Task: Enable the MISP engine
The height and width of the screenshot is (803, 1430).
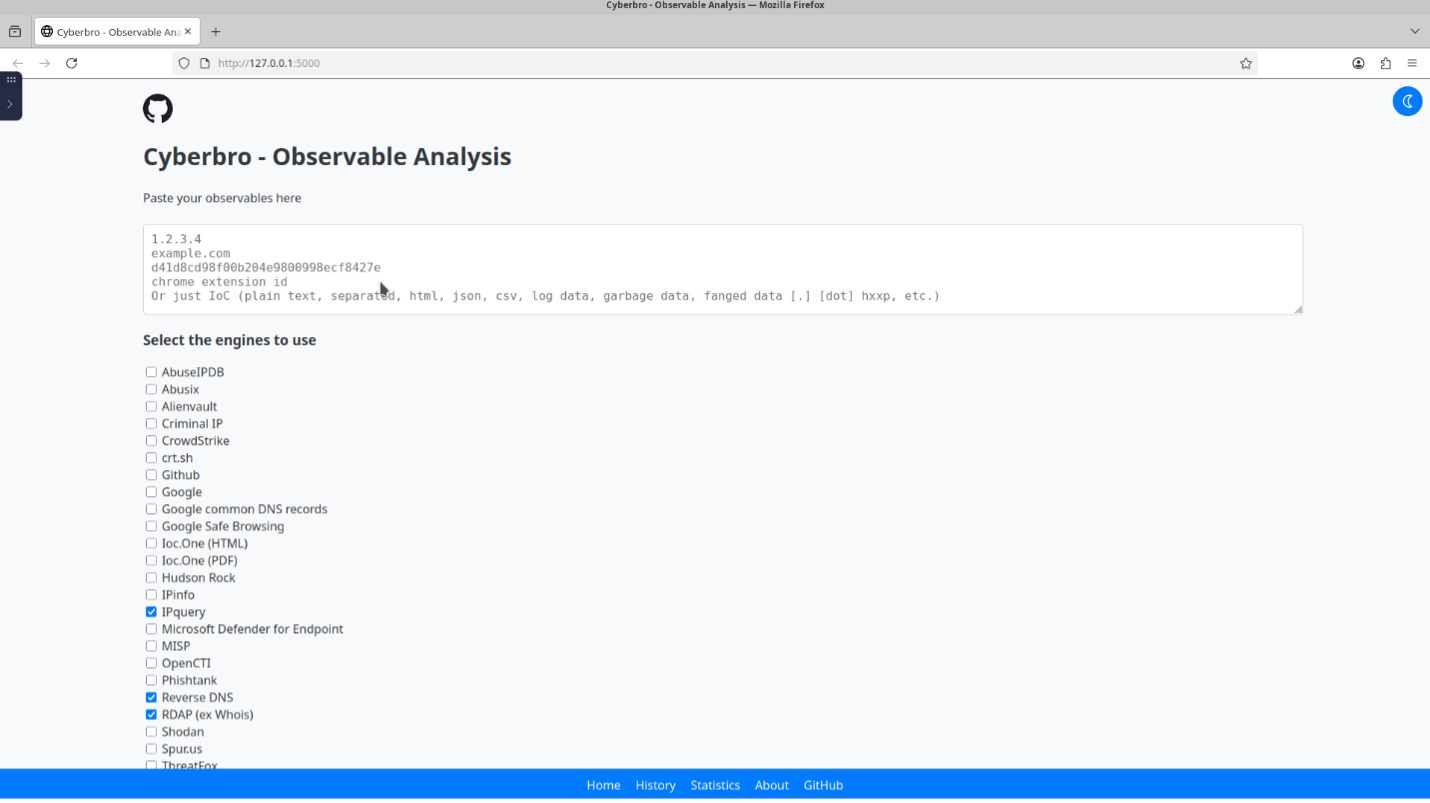Action: tap(151, 646)
